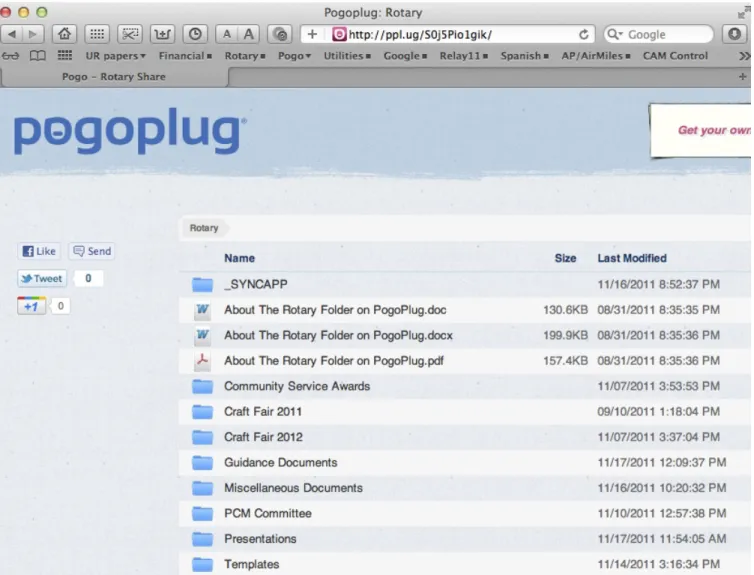Click the web clip scissors icon
Image resolution: width=754 pixels, height=575 pixels.
130,34
